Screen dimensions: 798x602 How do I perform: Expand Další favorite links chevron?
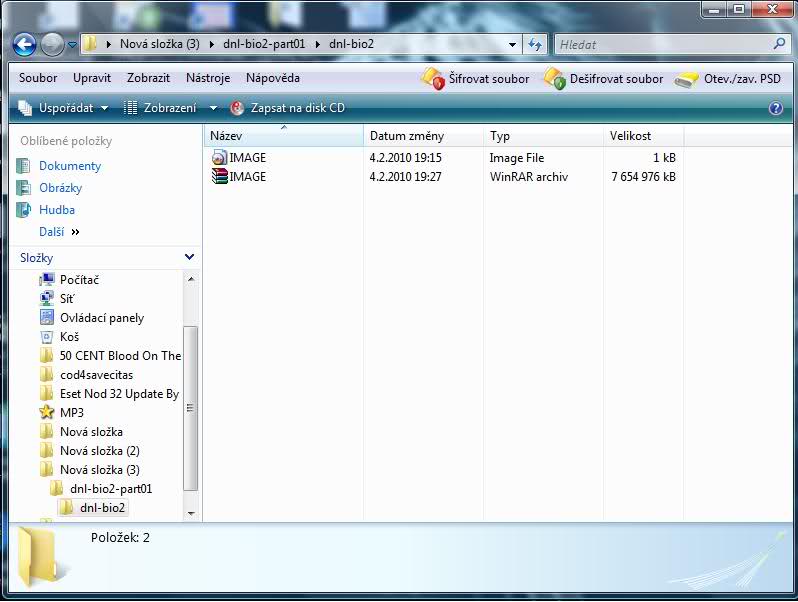[x=75, y=232]
